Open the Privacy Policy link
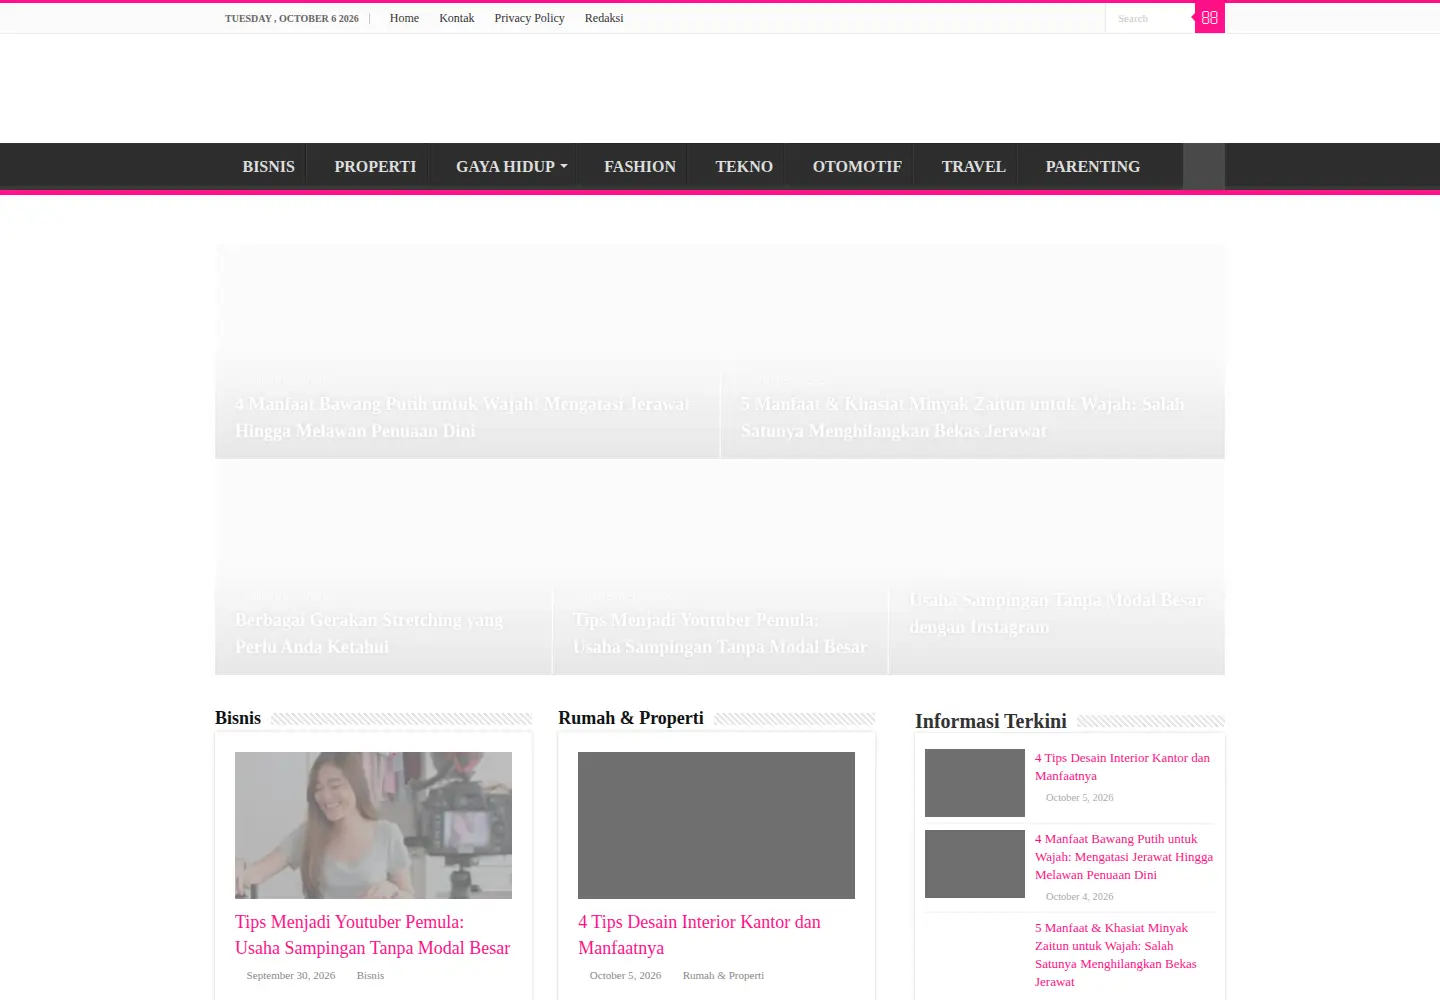This screenshot has width=1440, height=1000. point(529,18)
